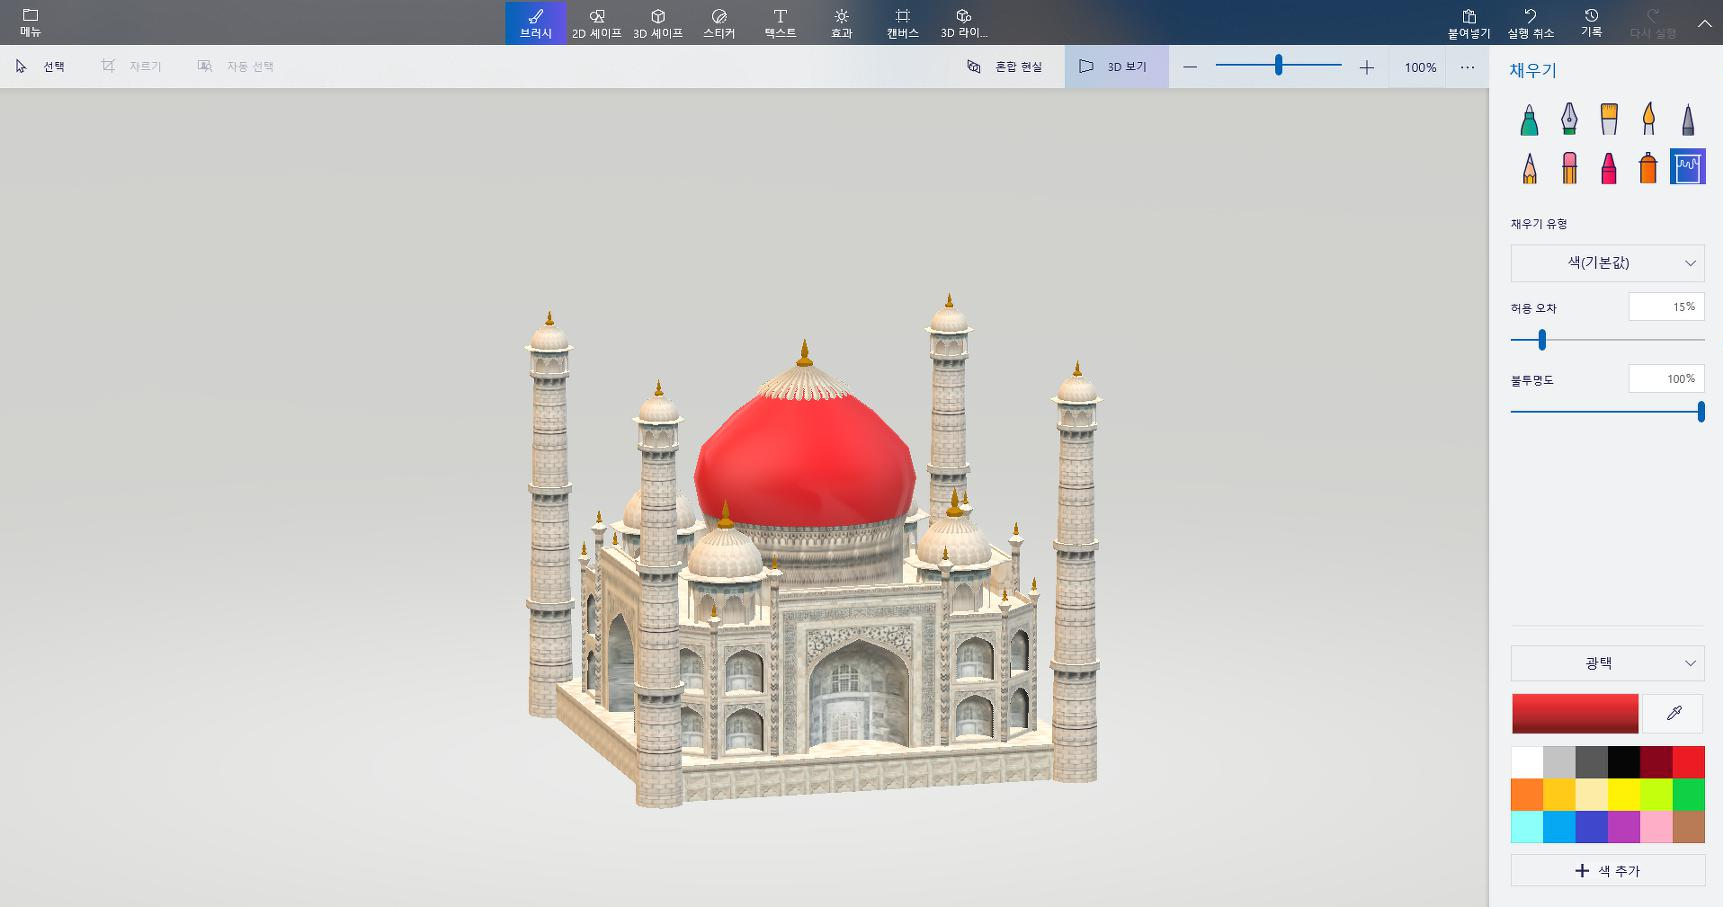
Task: Activate the 선택 select tool
Action: click(40, 66)
